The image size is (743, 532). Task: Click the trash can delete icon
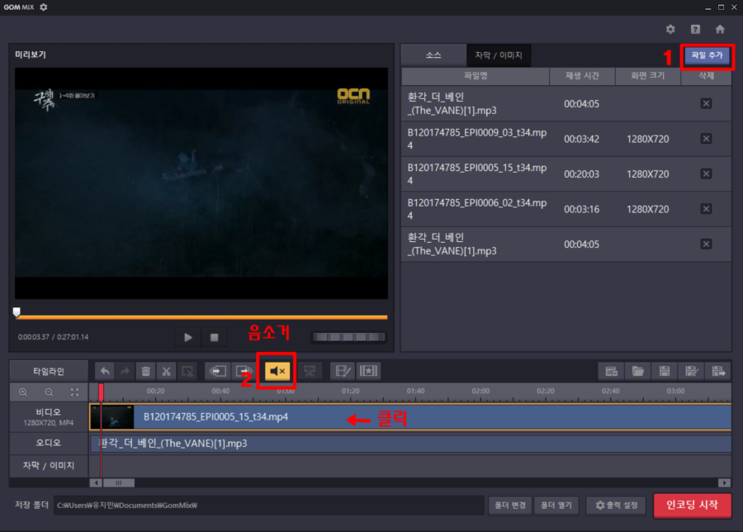pyautogui.click(x=146, y=371)
